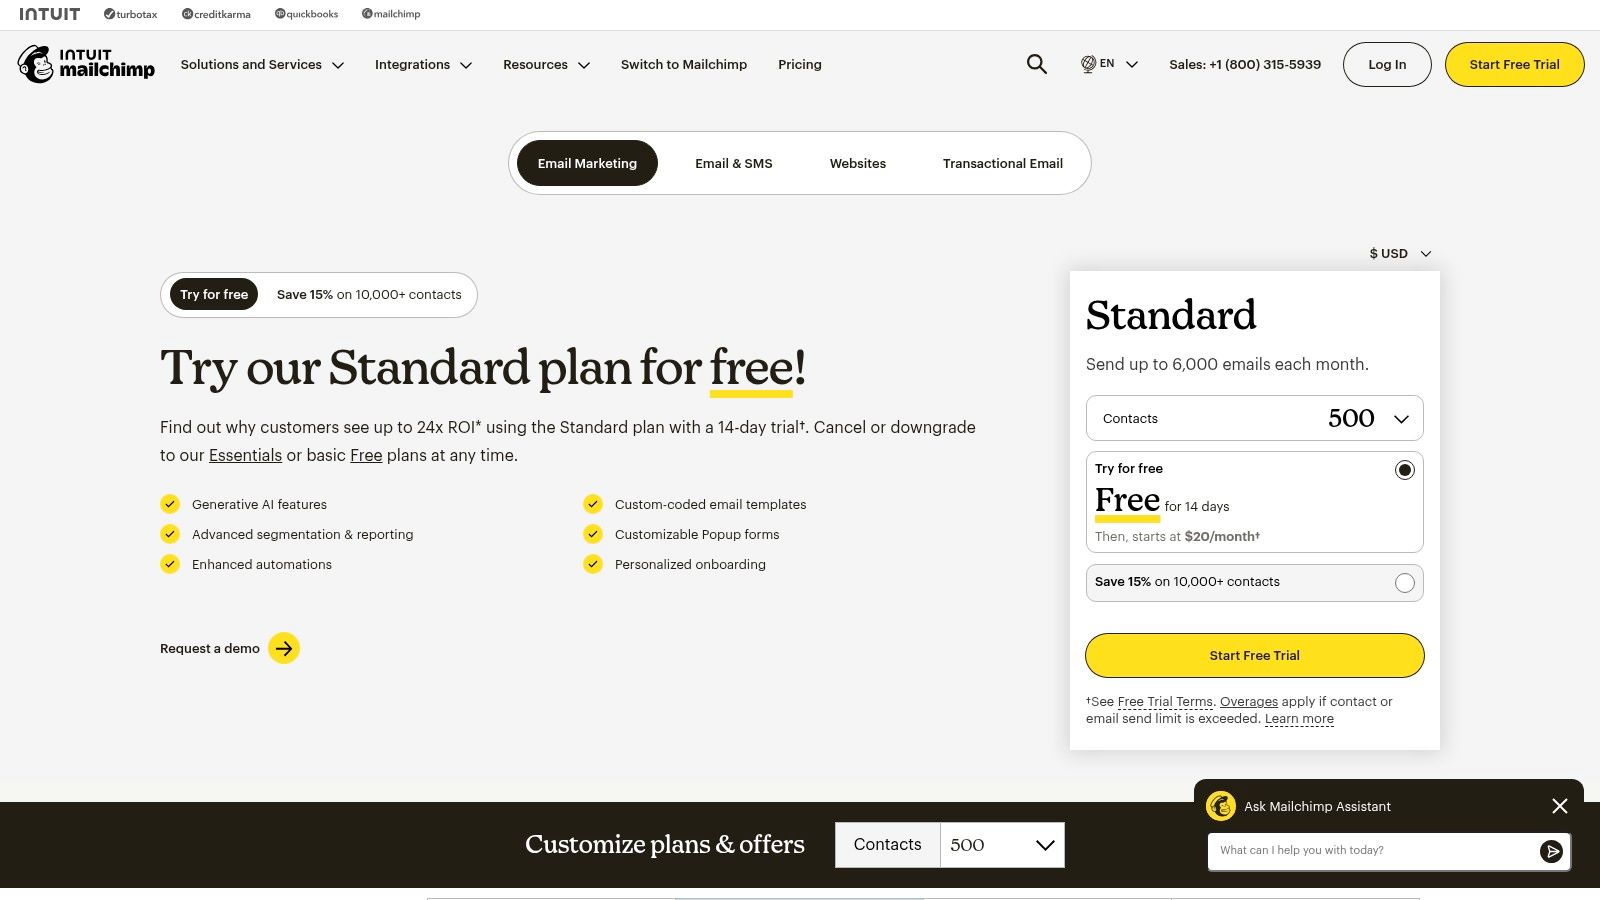Open the Free Trial Terms link
Image resolution: width=1600 pixels, height=900 pixels.
1164,701
